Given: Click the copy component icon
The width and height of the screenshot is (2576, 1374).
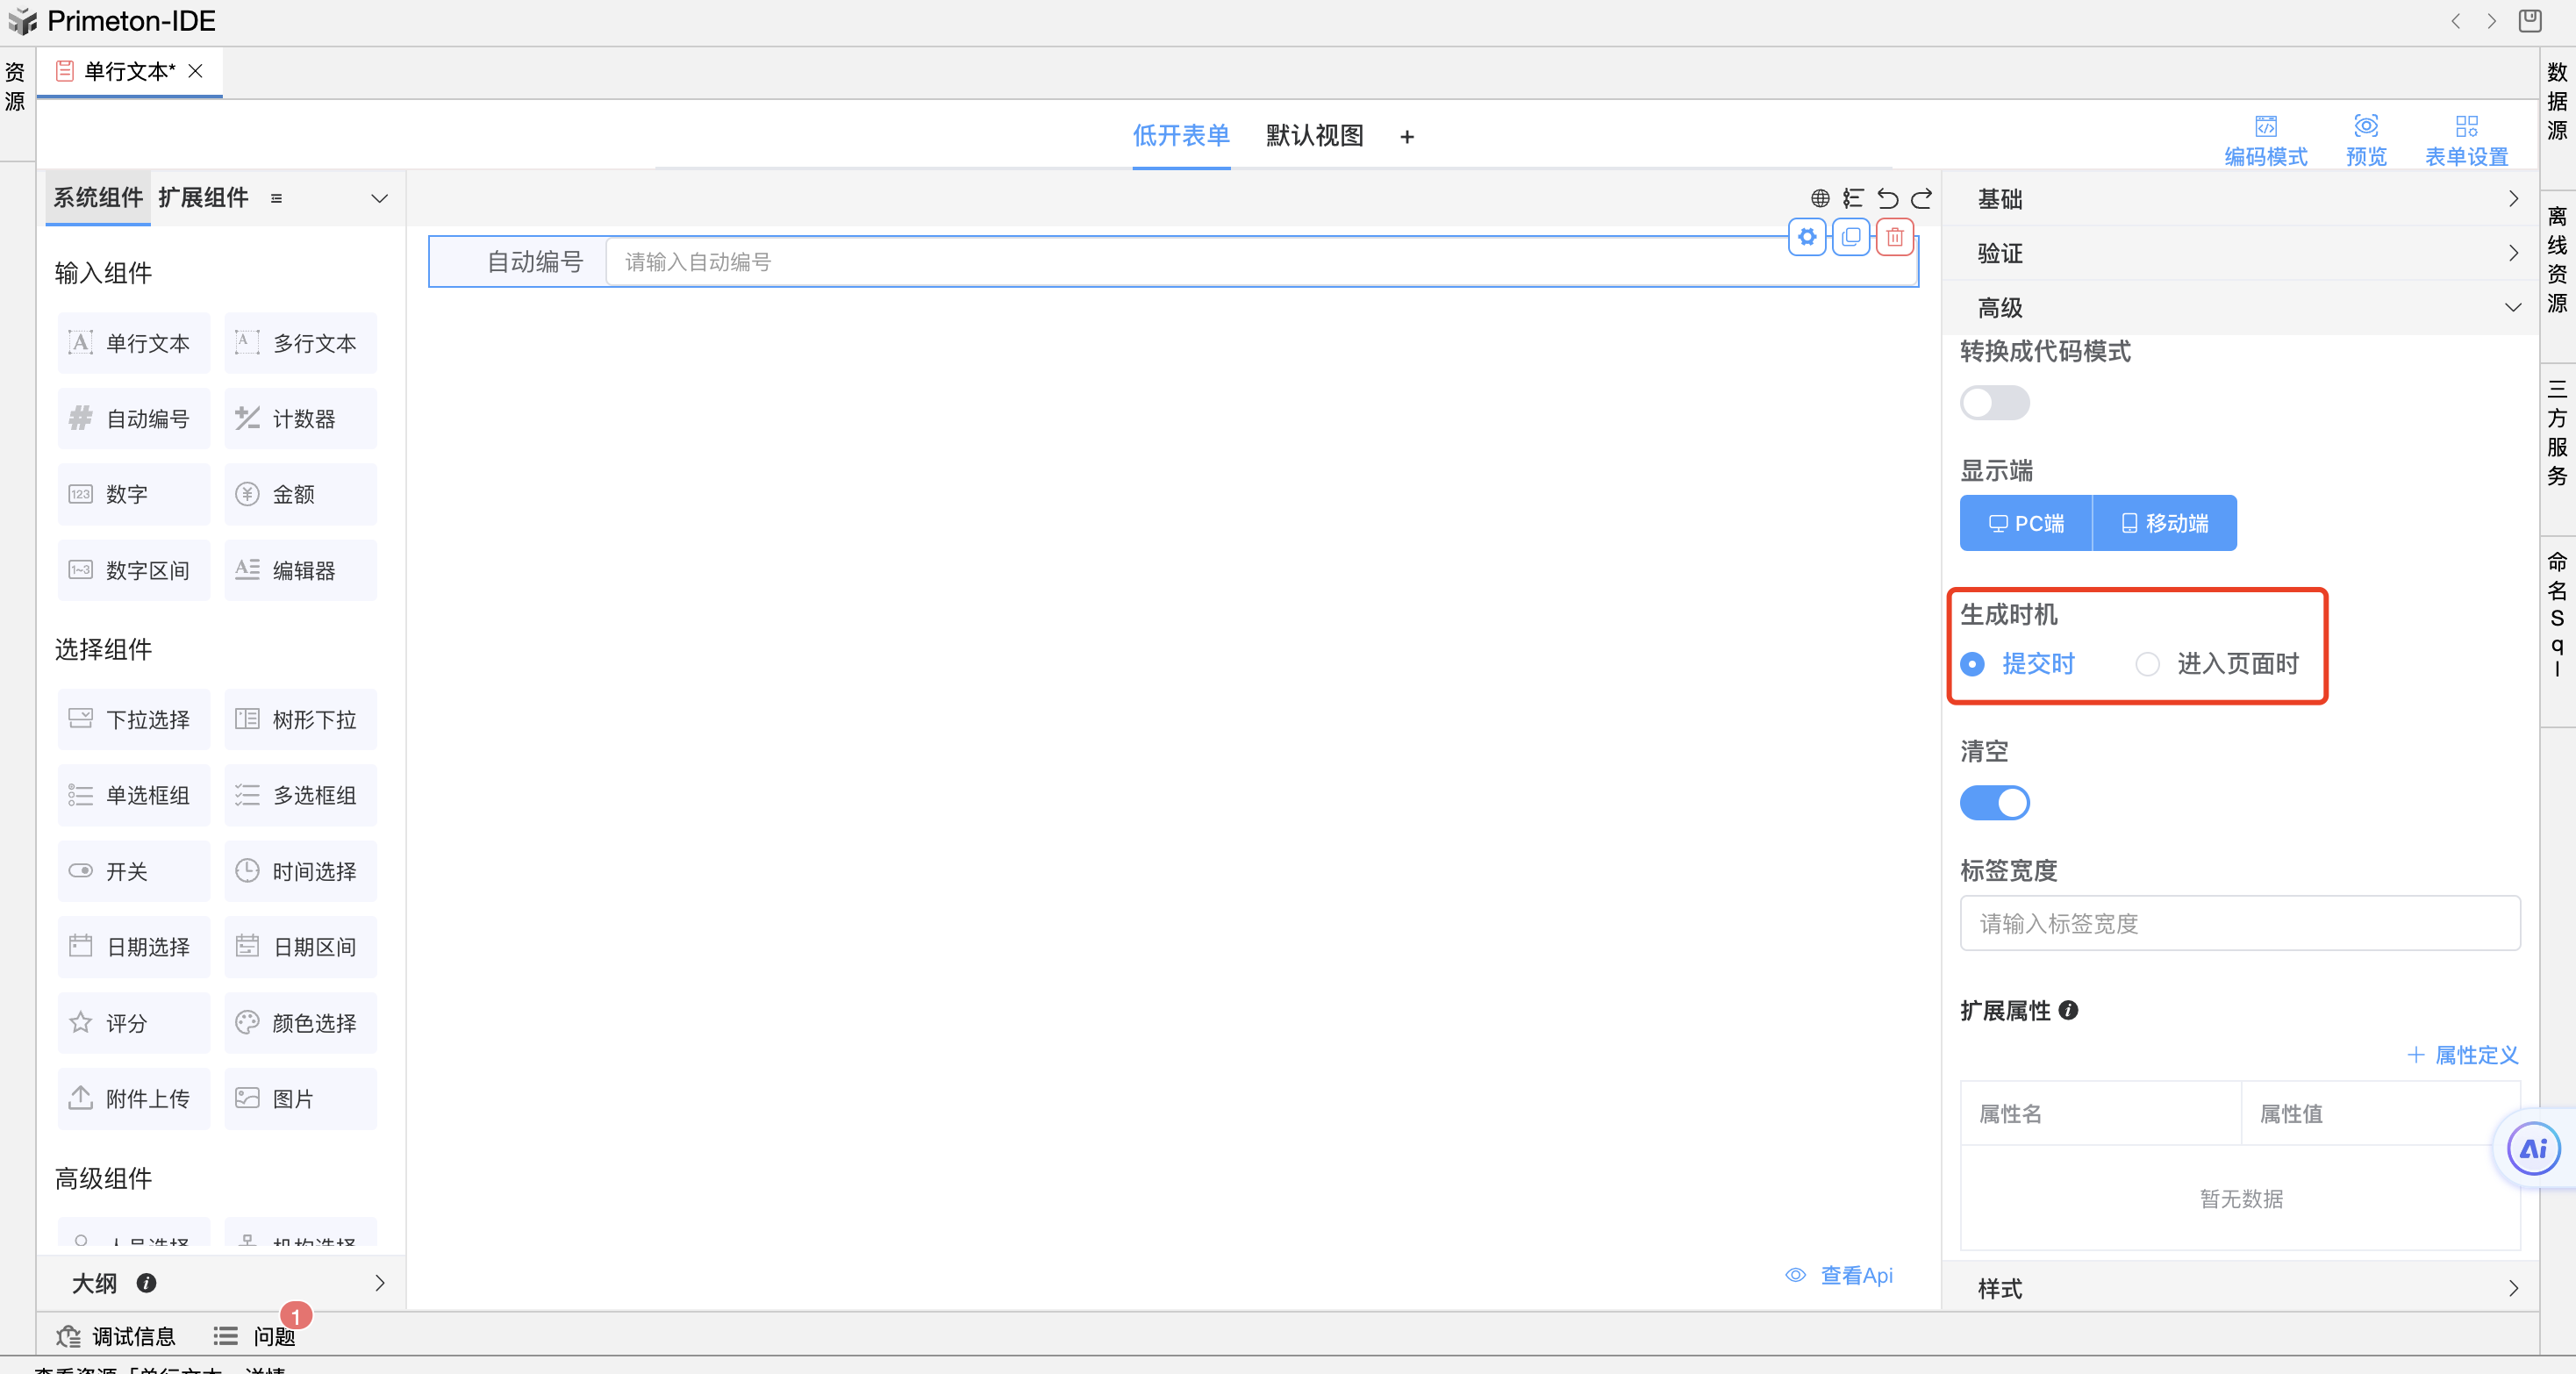Looking at the screenshot, I should click(x=1850, y=237).
